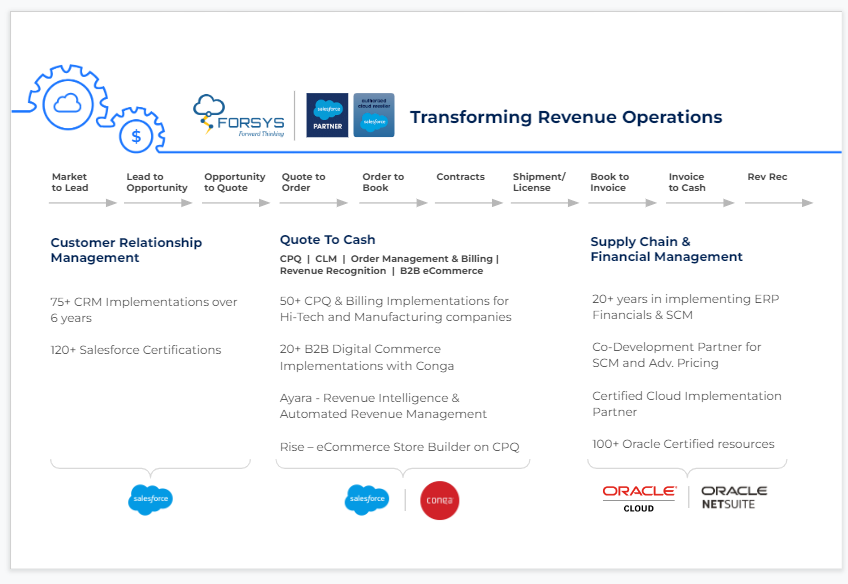Click the red Conga logo
The width and height of the screenshot is (848, 584).
(440, 500)
